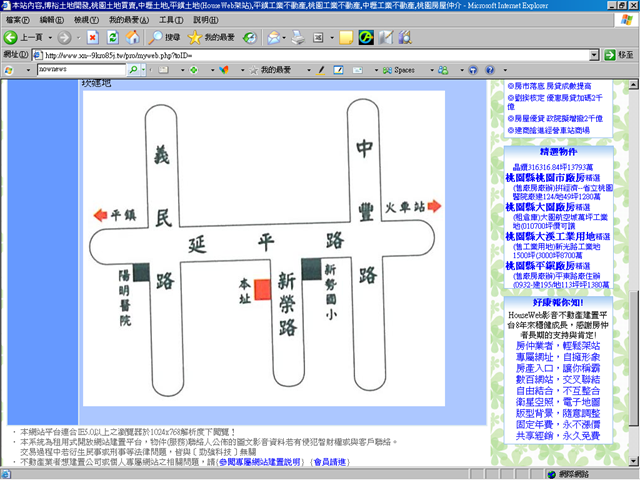Click the highlighter pen icon
Screen dimensions: 640x480
tap(321, 70)
